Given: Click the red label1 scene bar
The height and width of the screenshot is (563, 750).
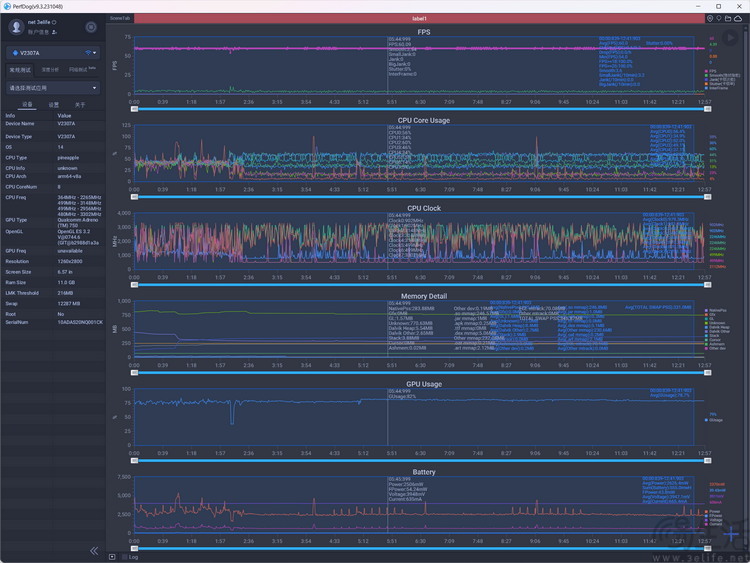Looking at the screenshot, I should point(419,18).
